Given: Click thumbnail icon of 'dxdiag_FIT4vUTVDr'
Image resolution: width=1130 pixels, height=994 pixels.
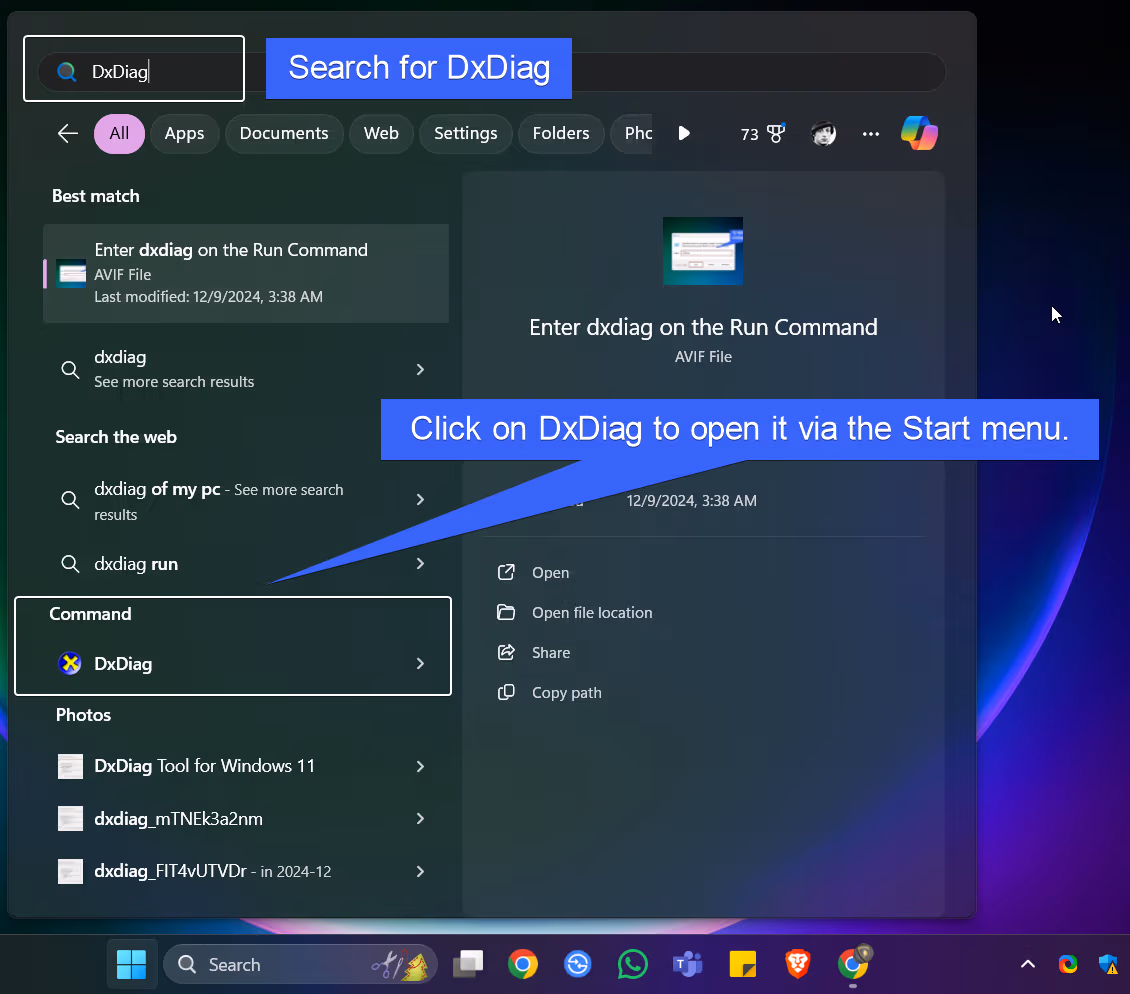Looking at the screenshot, I should [x=70, y=871].
